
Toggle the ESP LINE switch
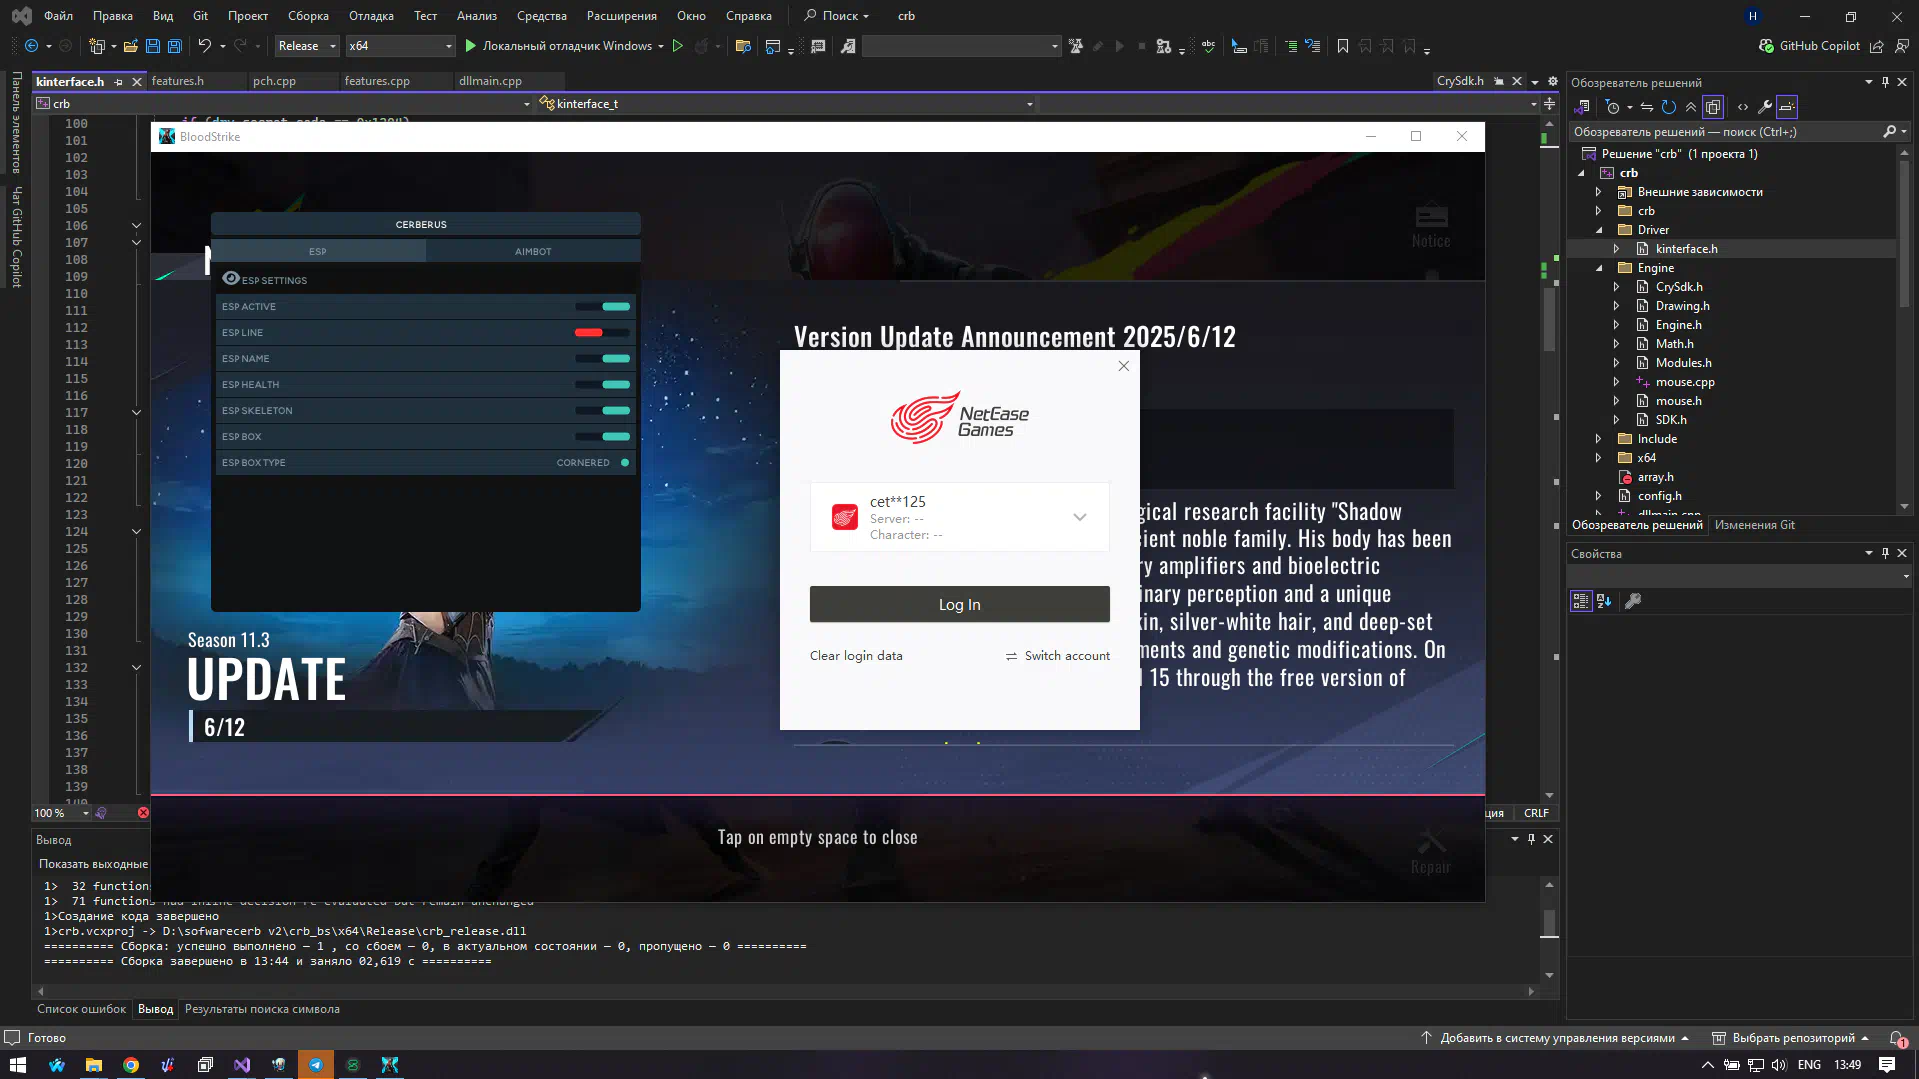click(602, 333)
